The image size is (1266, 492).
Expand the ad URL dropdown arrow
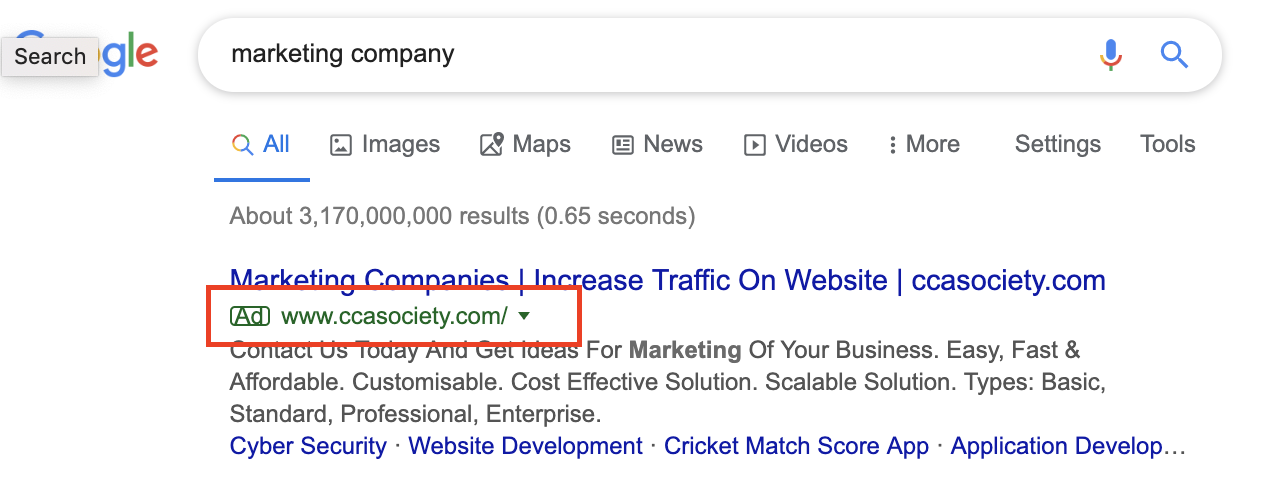click(x=524, y=317)
